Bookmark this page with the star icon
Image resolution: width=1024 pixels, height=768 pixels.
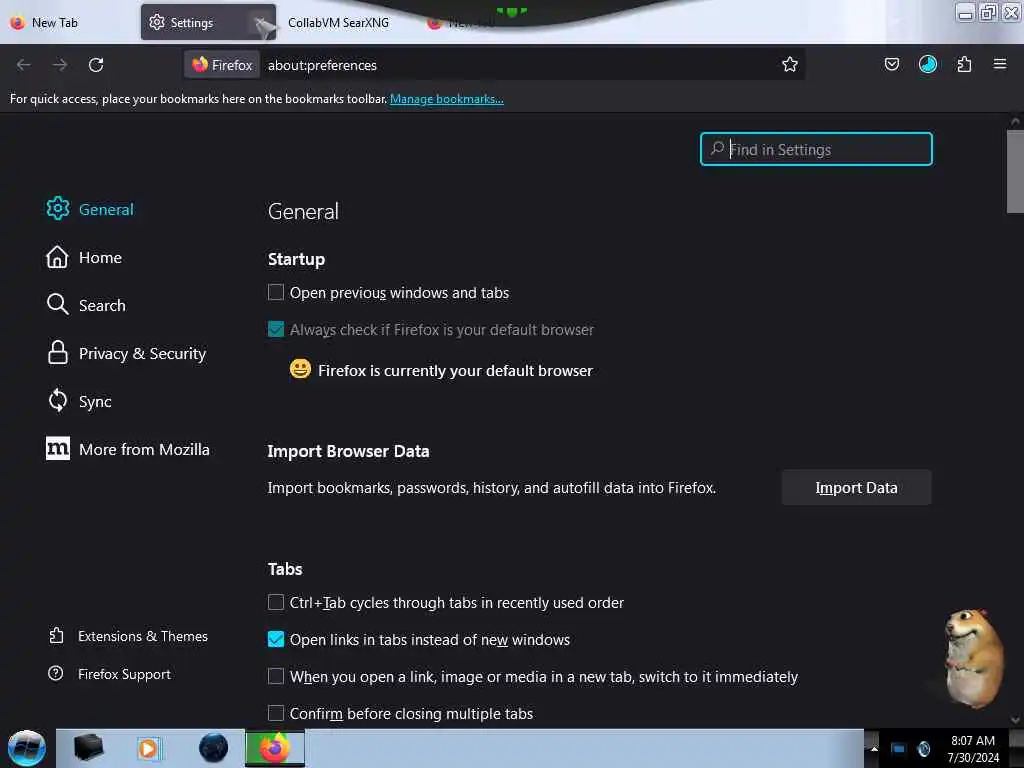790,64
